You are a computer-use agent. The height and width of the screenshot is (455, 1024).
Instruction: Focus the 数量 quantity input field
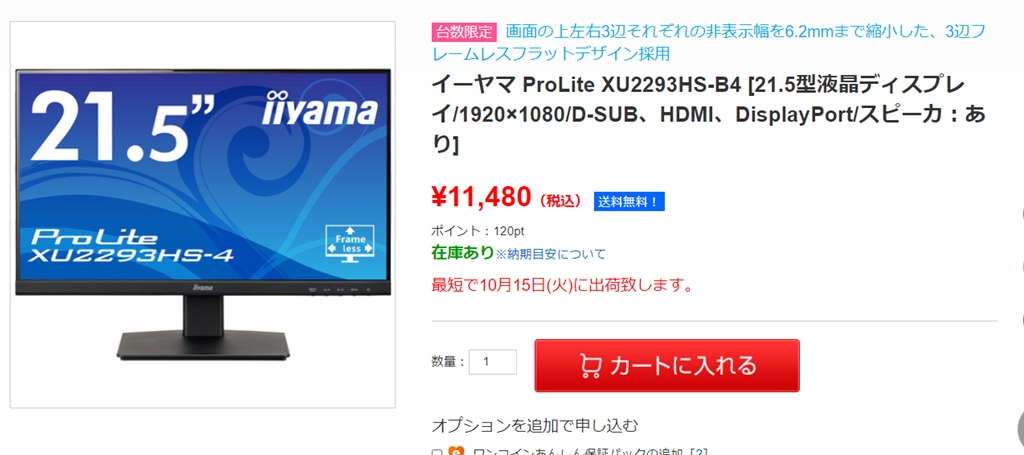(x=492, y=362)
